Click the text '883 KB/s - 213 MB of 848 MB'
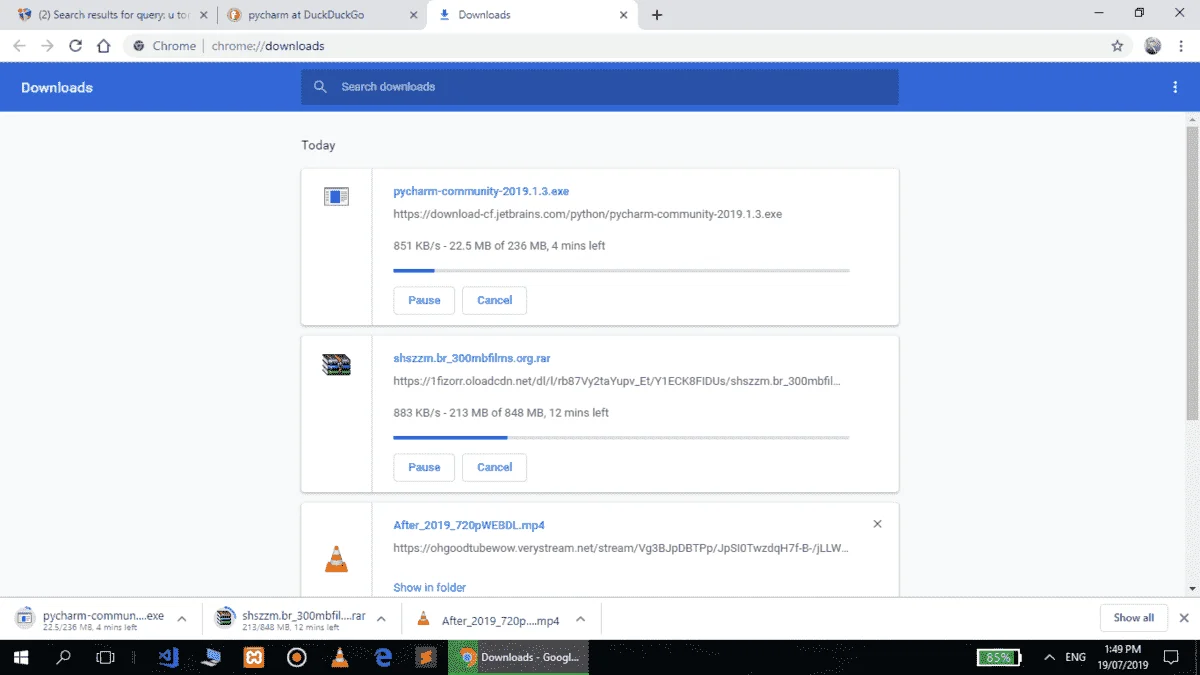Image resolution: width=1200 pixels, height=675 pixels. coord(469,413)
